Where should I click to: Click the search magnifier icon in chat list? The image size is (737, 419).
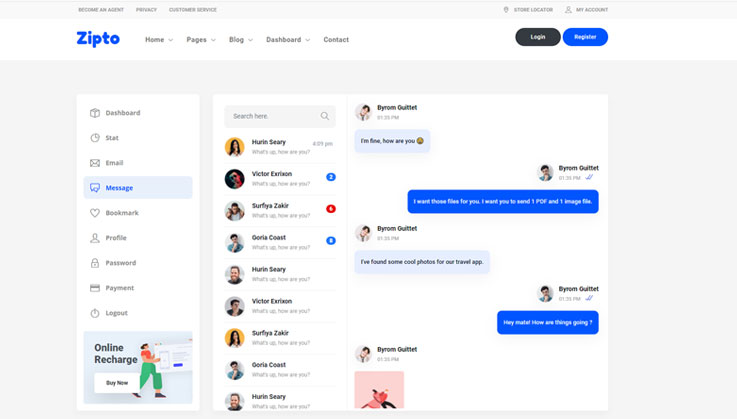(x=324, y=116)
